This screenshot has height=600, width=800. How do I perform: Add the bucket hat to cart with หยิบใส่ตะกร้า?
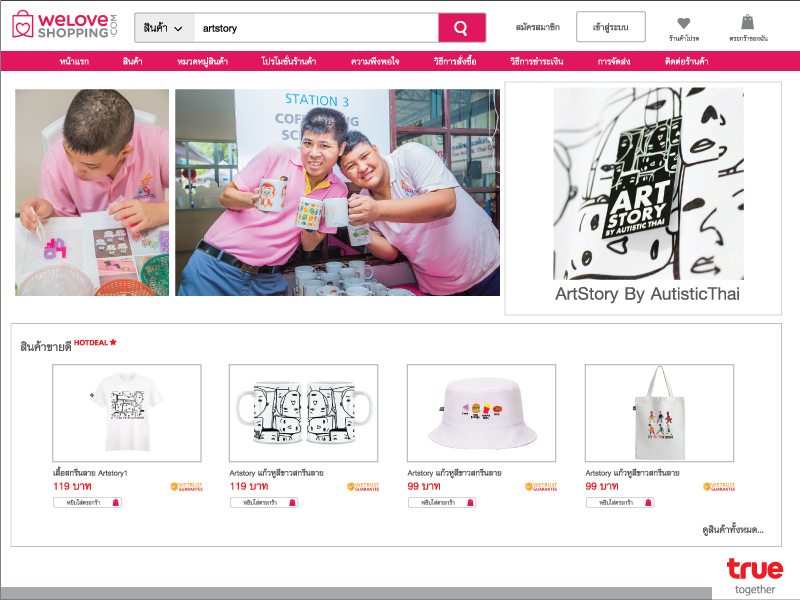click(x=442, y=503)
